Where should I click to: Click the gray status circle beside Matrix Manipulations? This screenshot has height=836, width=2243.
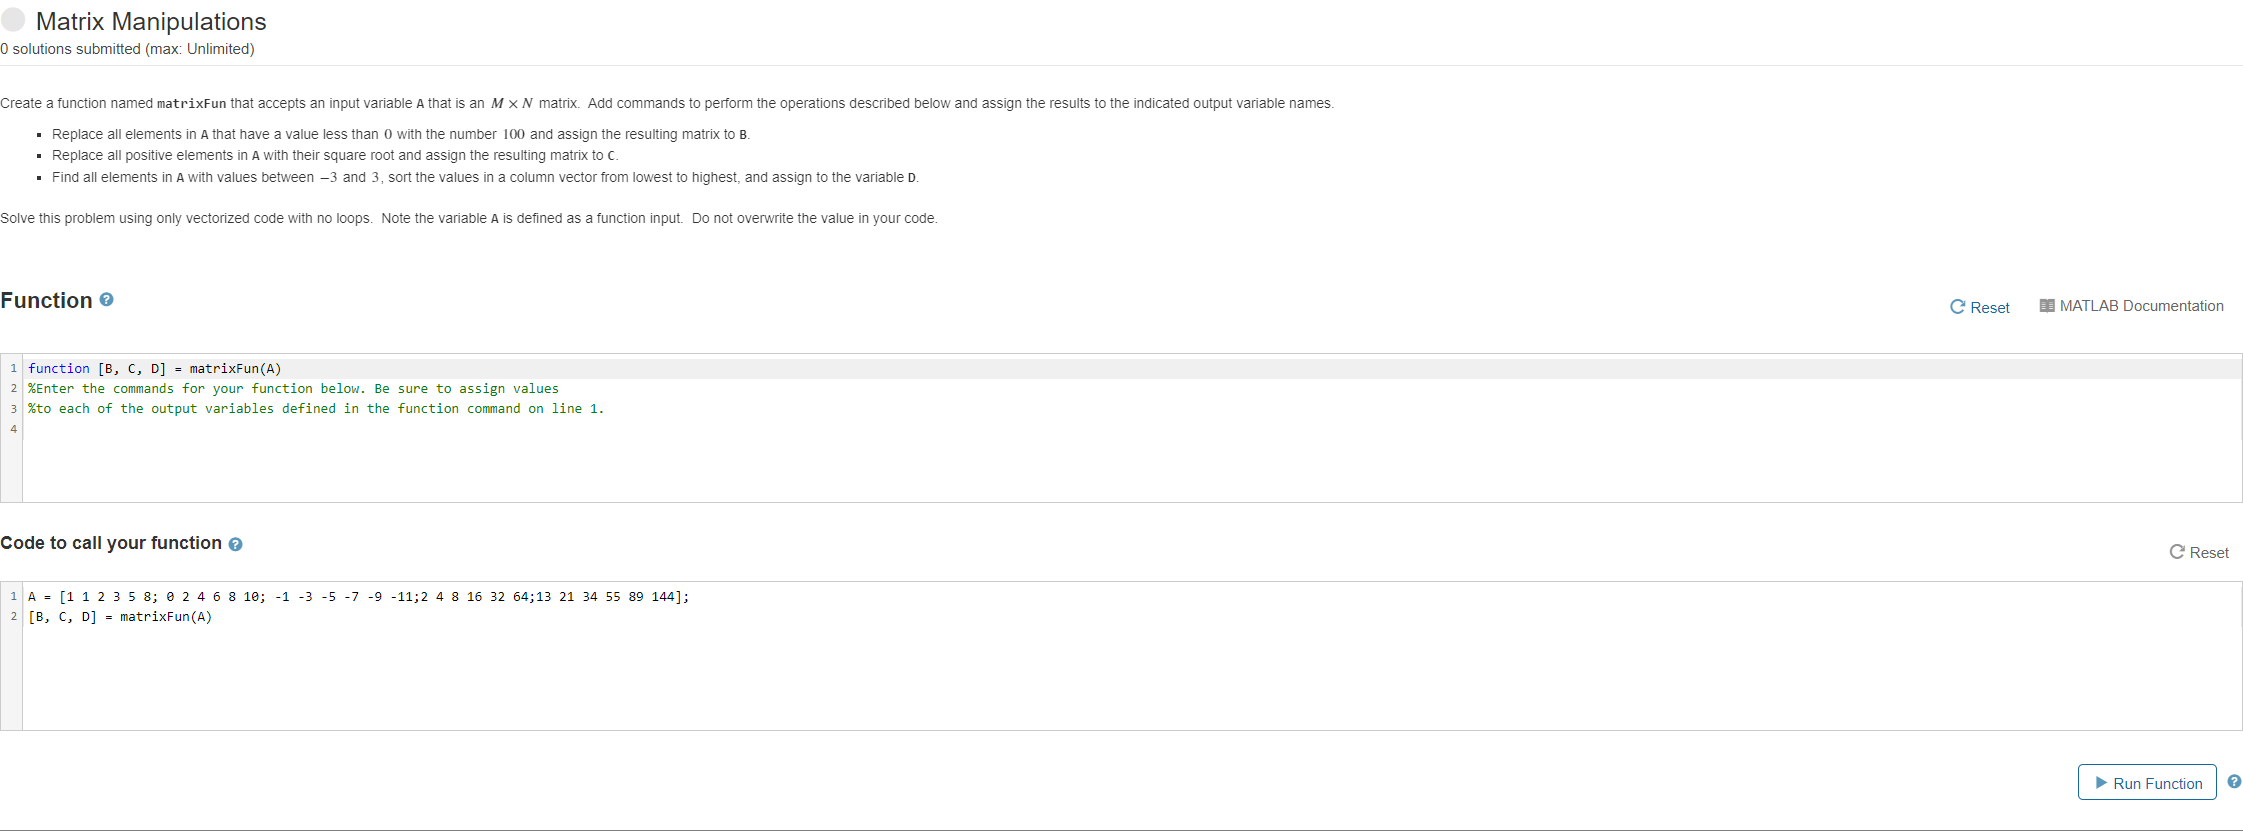pyautogui.click(x=13, y=19)
